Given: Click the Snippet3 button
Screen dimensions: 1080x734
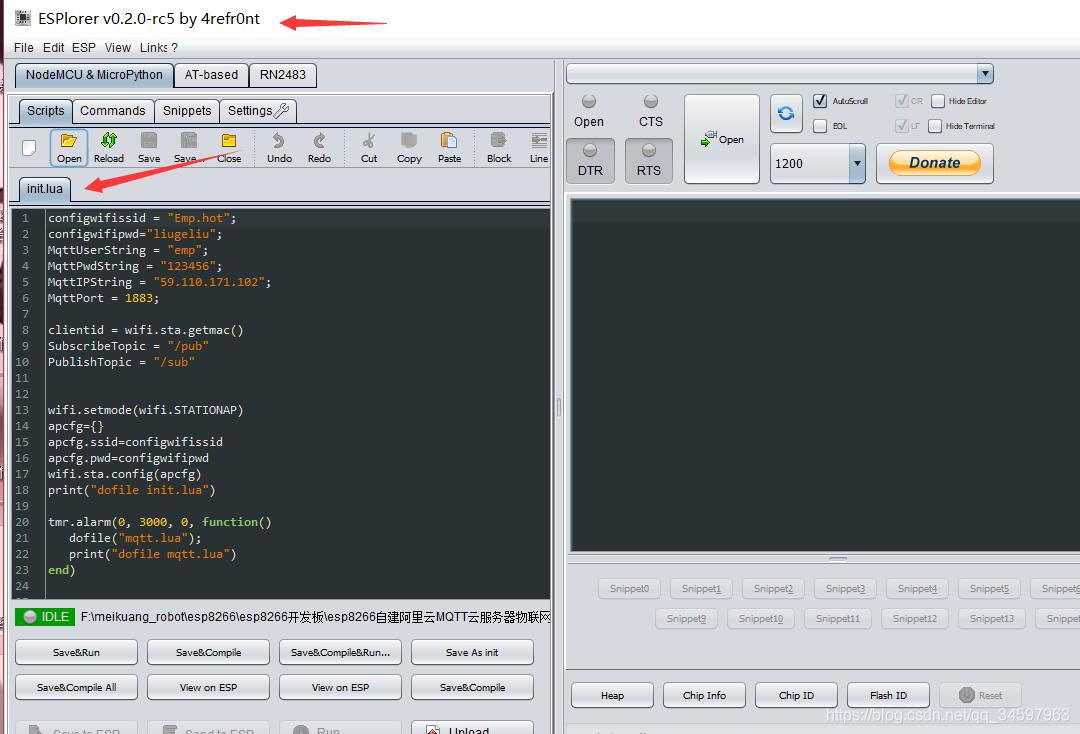Looking at the screenshot, I should 845,589.
